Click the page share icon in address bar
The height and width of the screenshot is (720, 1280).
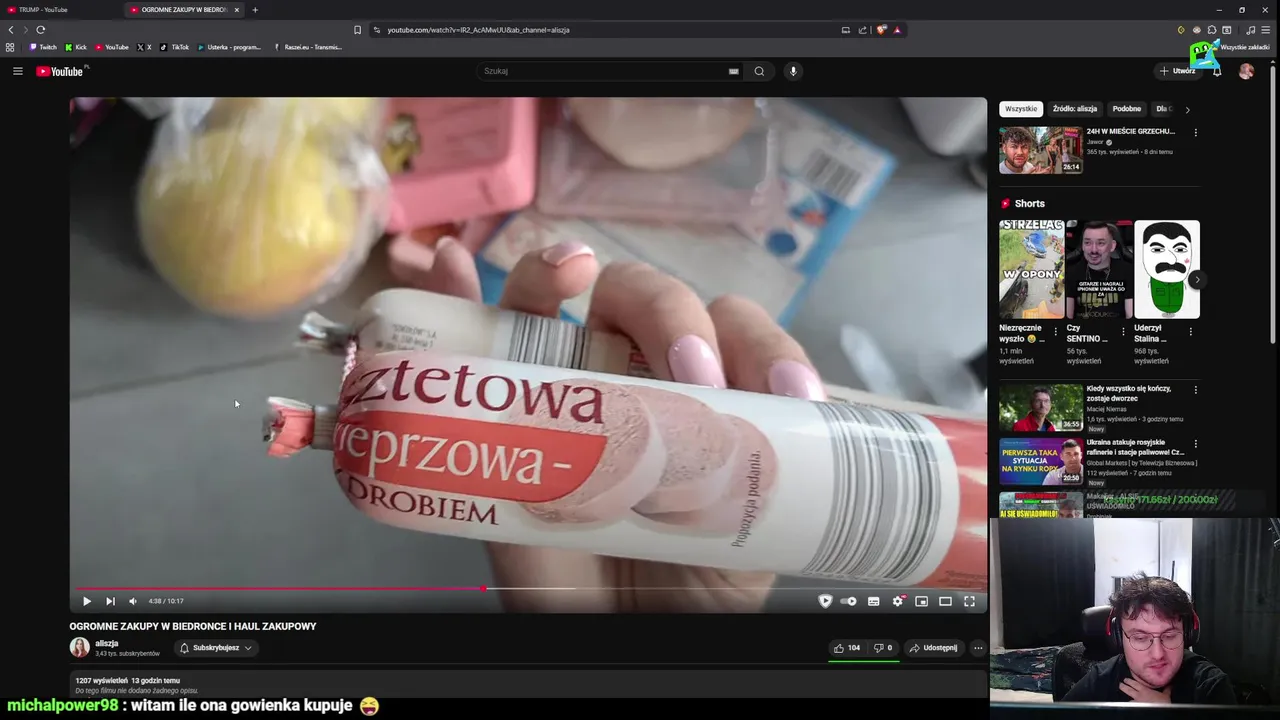pyautogui.click(x=862, y=30)
